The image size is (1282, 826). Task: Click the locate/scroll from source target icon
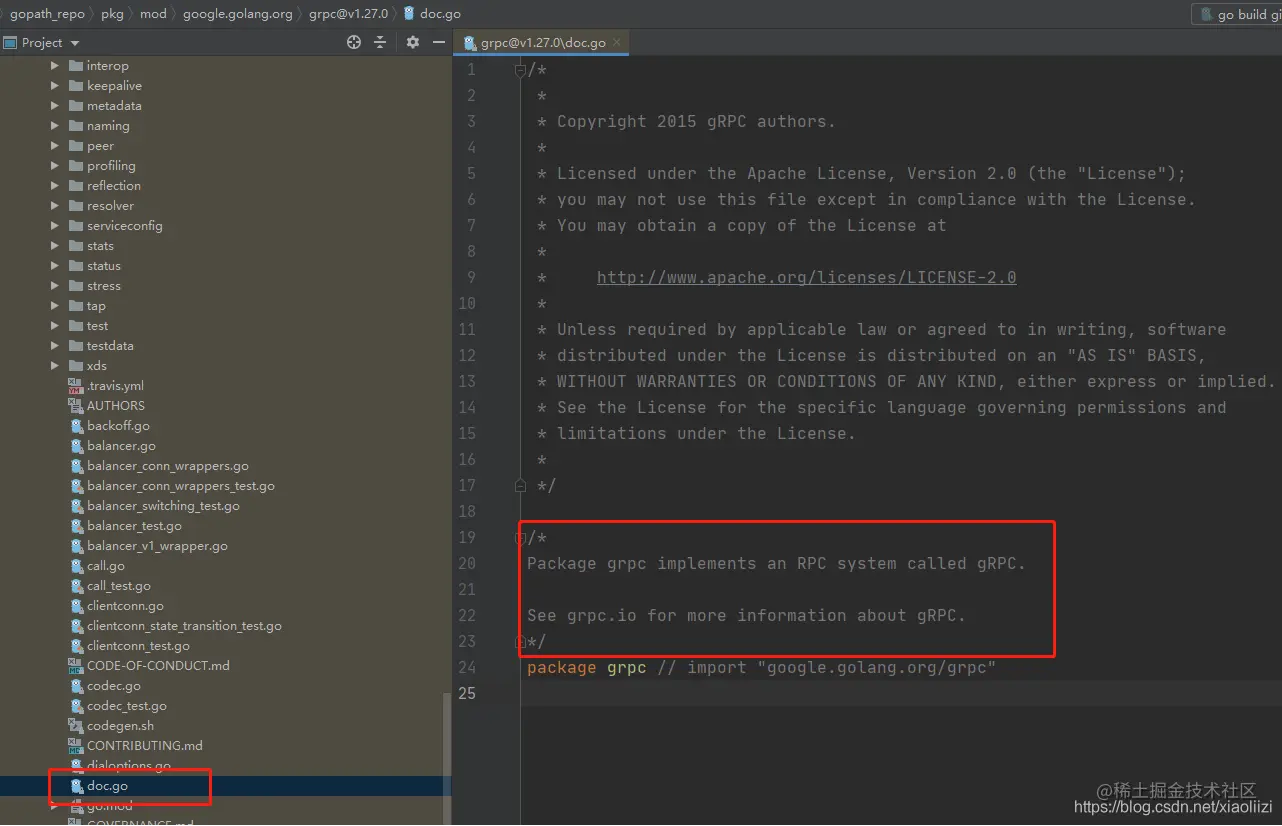coord(353,42)
